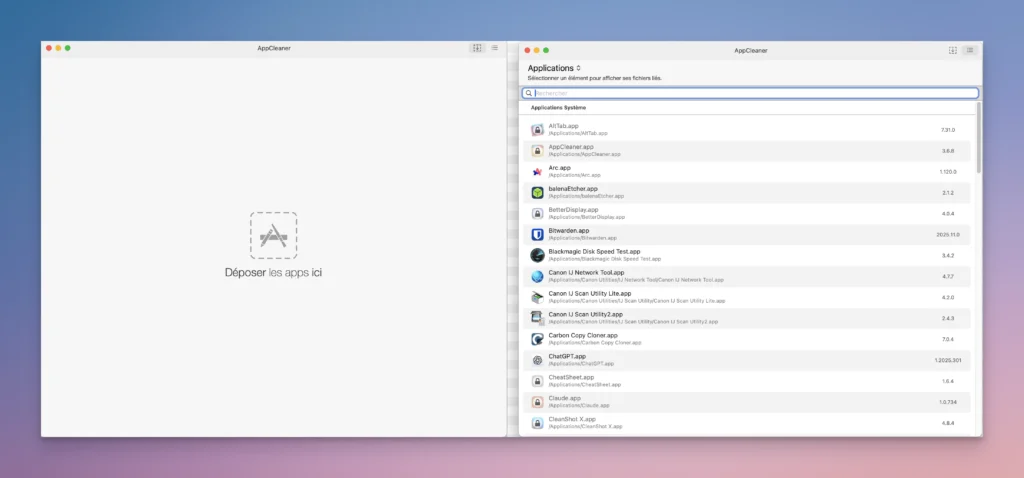Click the Sélectionner un élément hint text
This screenshot has height=478, width=1024.
pos(594,78)
